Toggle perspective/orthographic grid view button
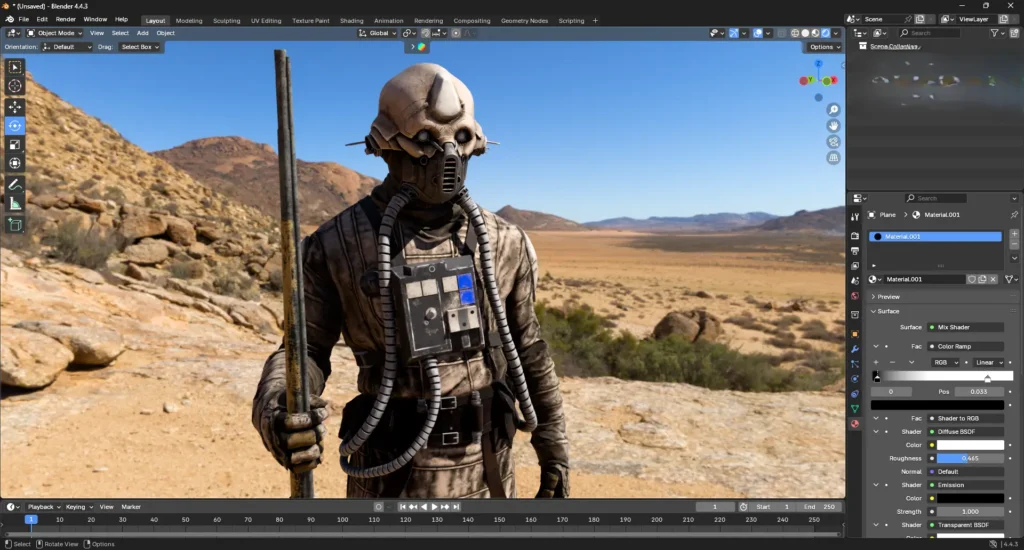The height and width of the screenshot is (550, 1024). click(x=833, y=158)
